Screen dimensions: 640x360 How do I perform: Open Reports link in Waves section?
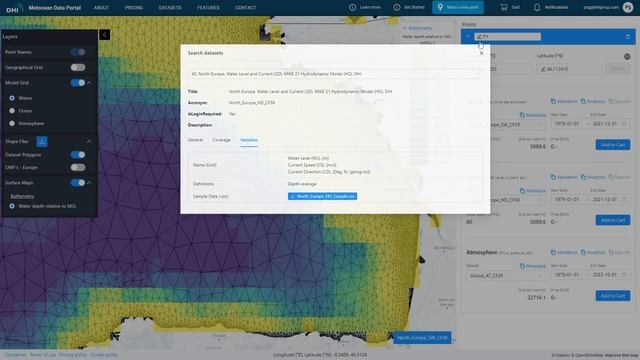tap(619, 101)
